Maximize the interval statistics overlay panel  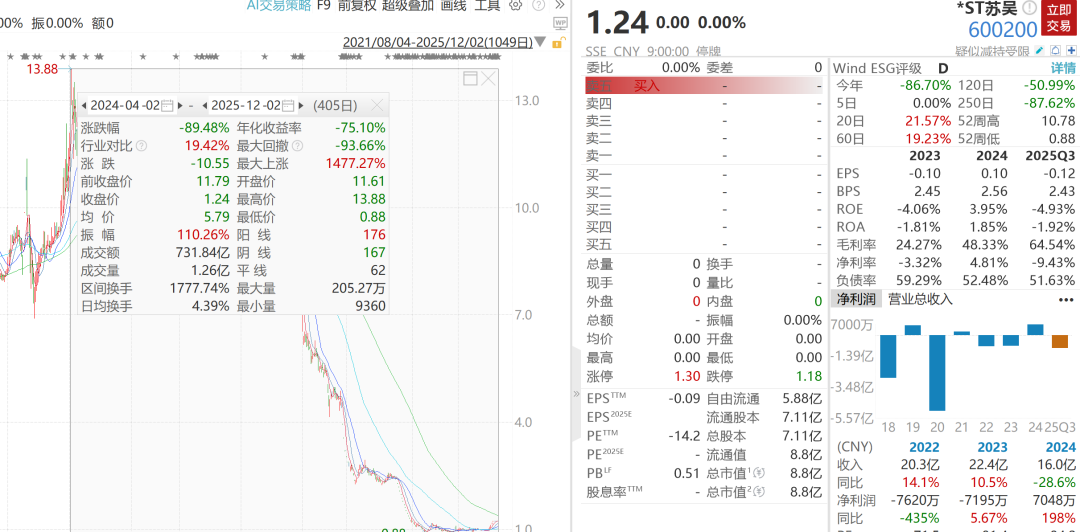pyautogui.click(x=470, y=78)
